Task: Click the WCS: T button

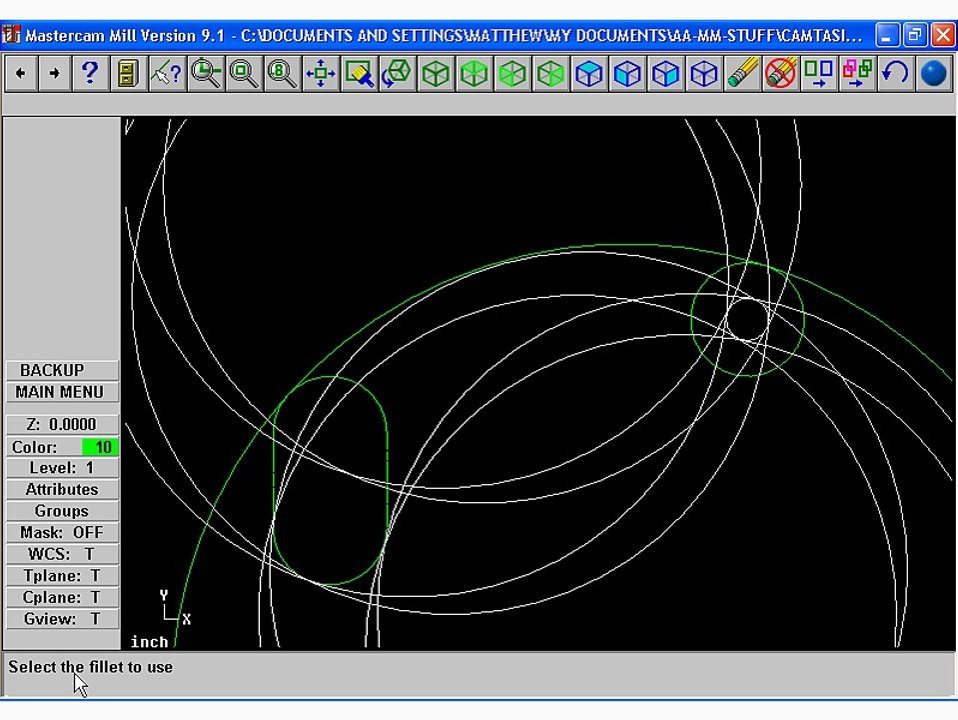Action: pos(62,554)
